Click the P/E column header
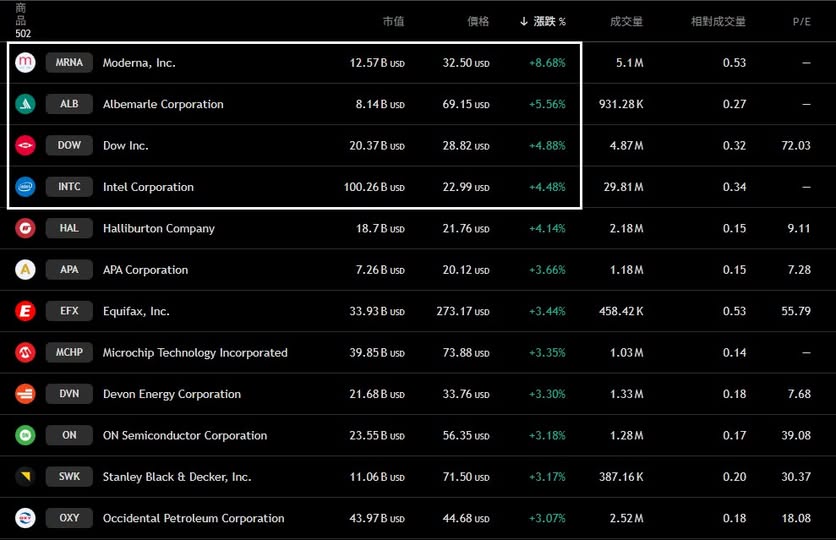This screenshot has width=836, height=540. click(x=801, y=21)
